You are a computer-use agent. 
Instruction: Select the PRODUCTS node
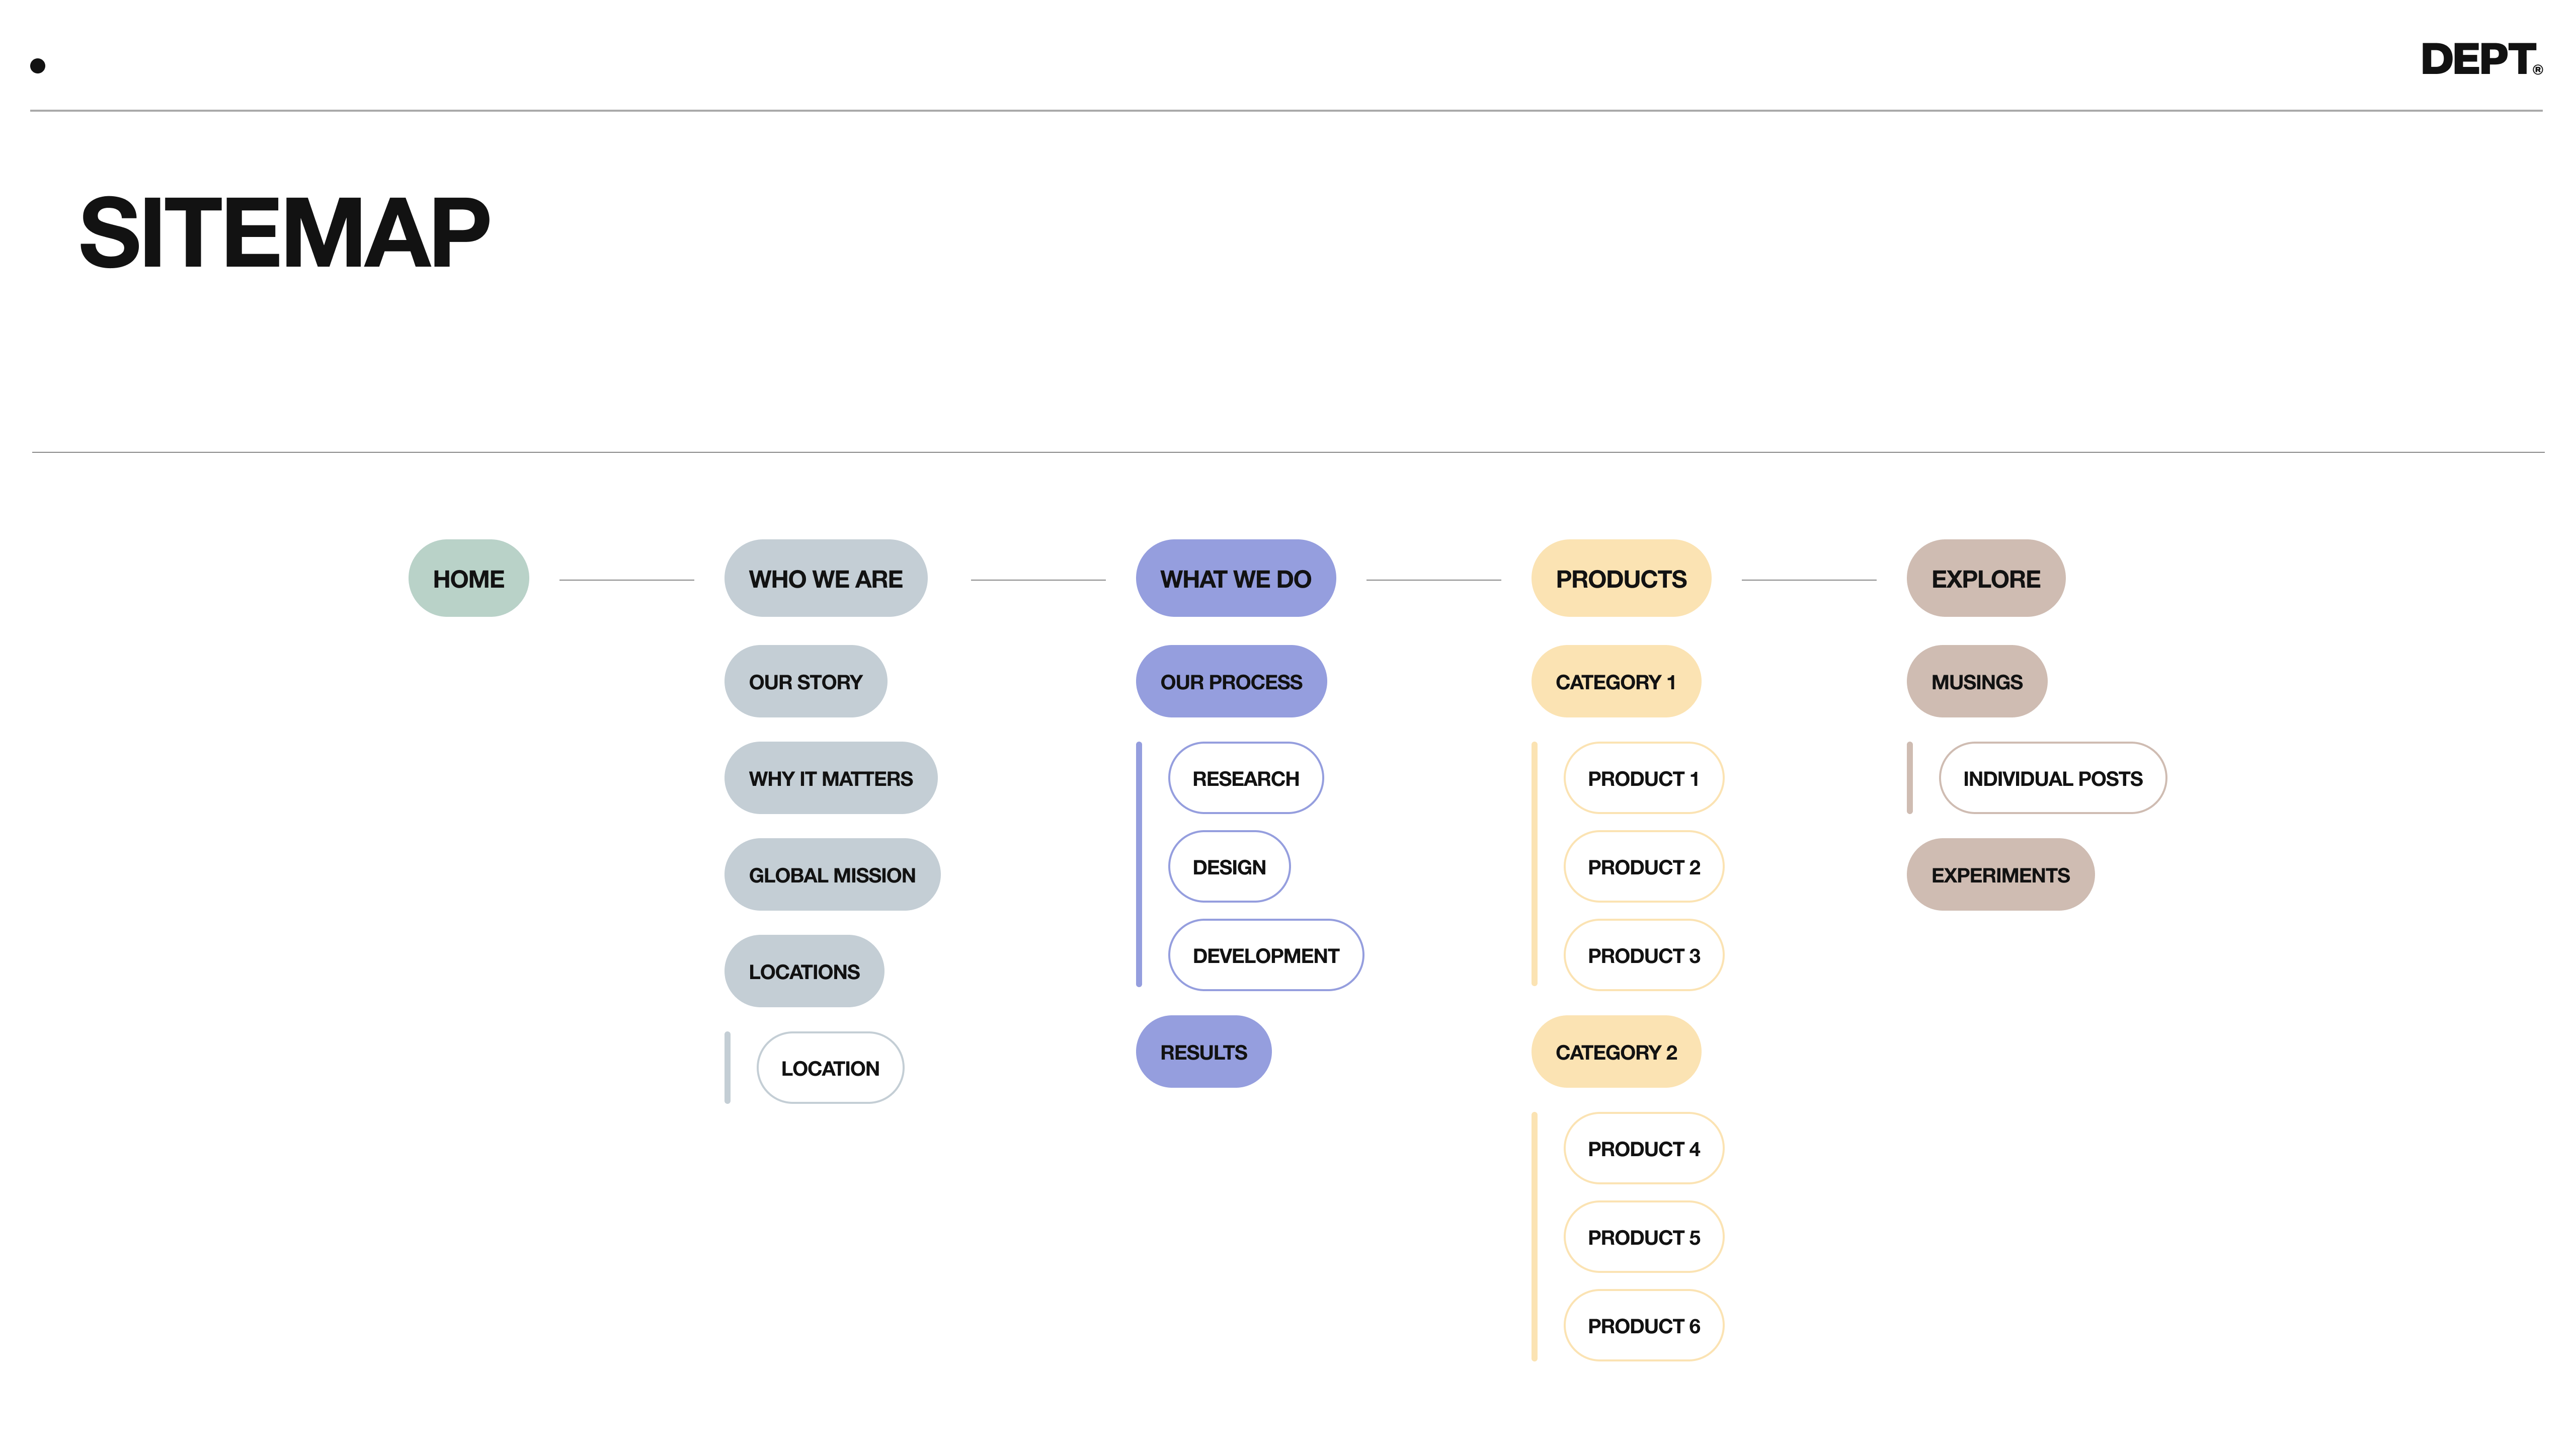coord(1621,579)
